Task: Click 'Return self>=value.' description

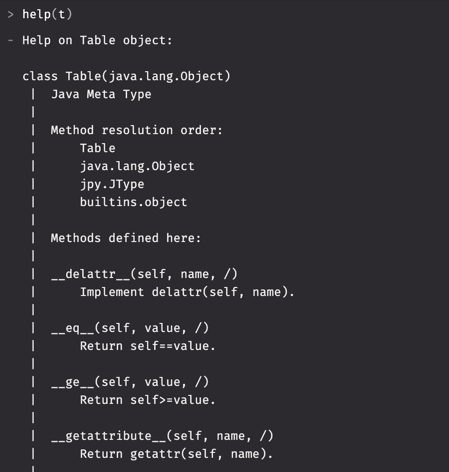Action: (x=148, y=400)
